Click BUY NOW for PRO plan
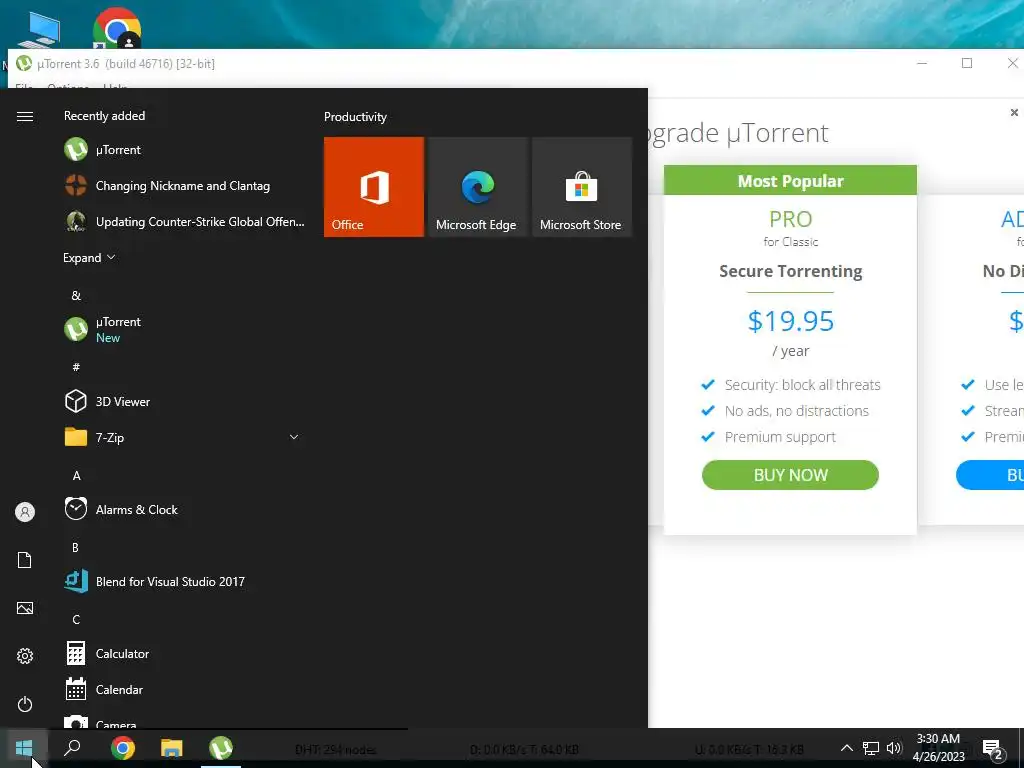Viewport: 1024px width, 768px height. [790, 475]
